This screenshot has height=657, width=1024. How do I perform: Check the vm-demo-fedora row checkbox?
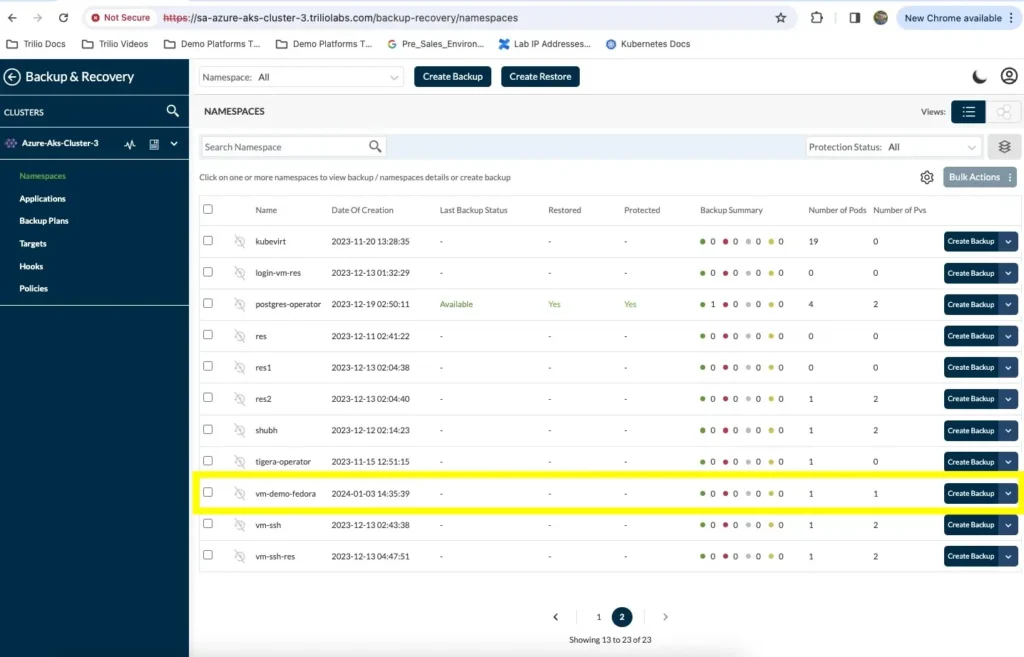click(208, 492)
